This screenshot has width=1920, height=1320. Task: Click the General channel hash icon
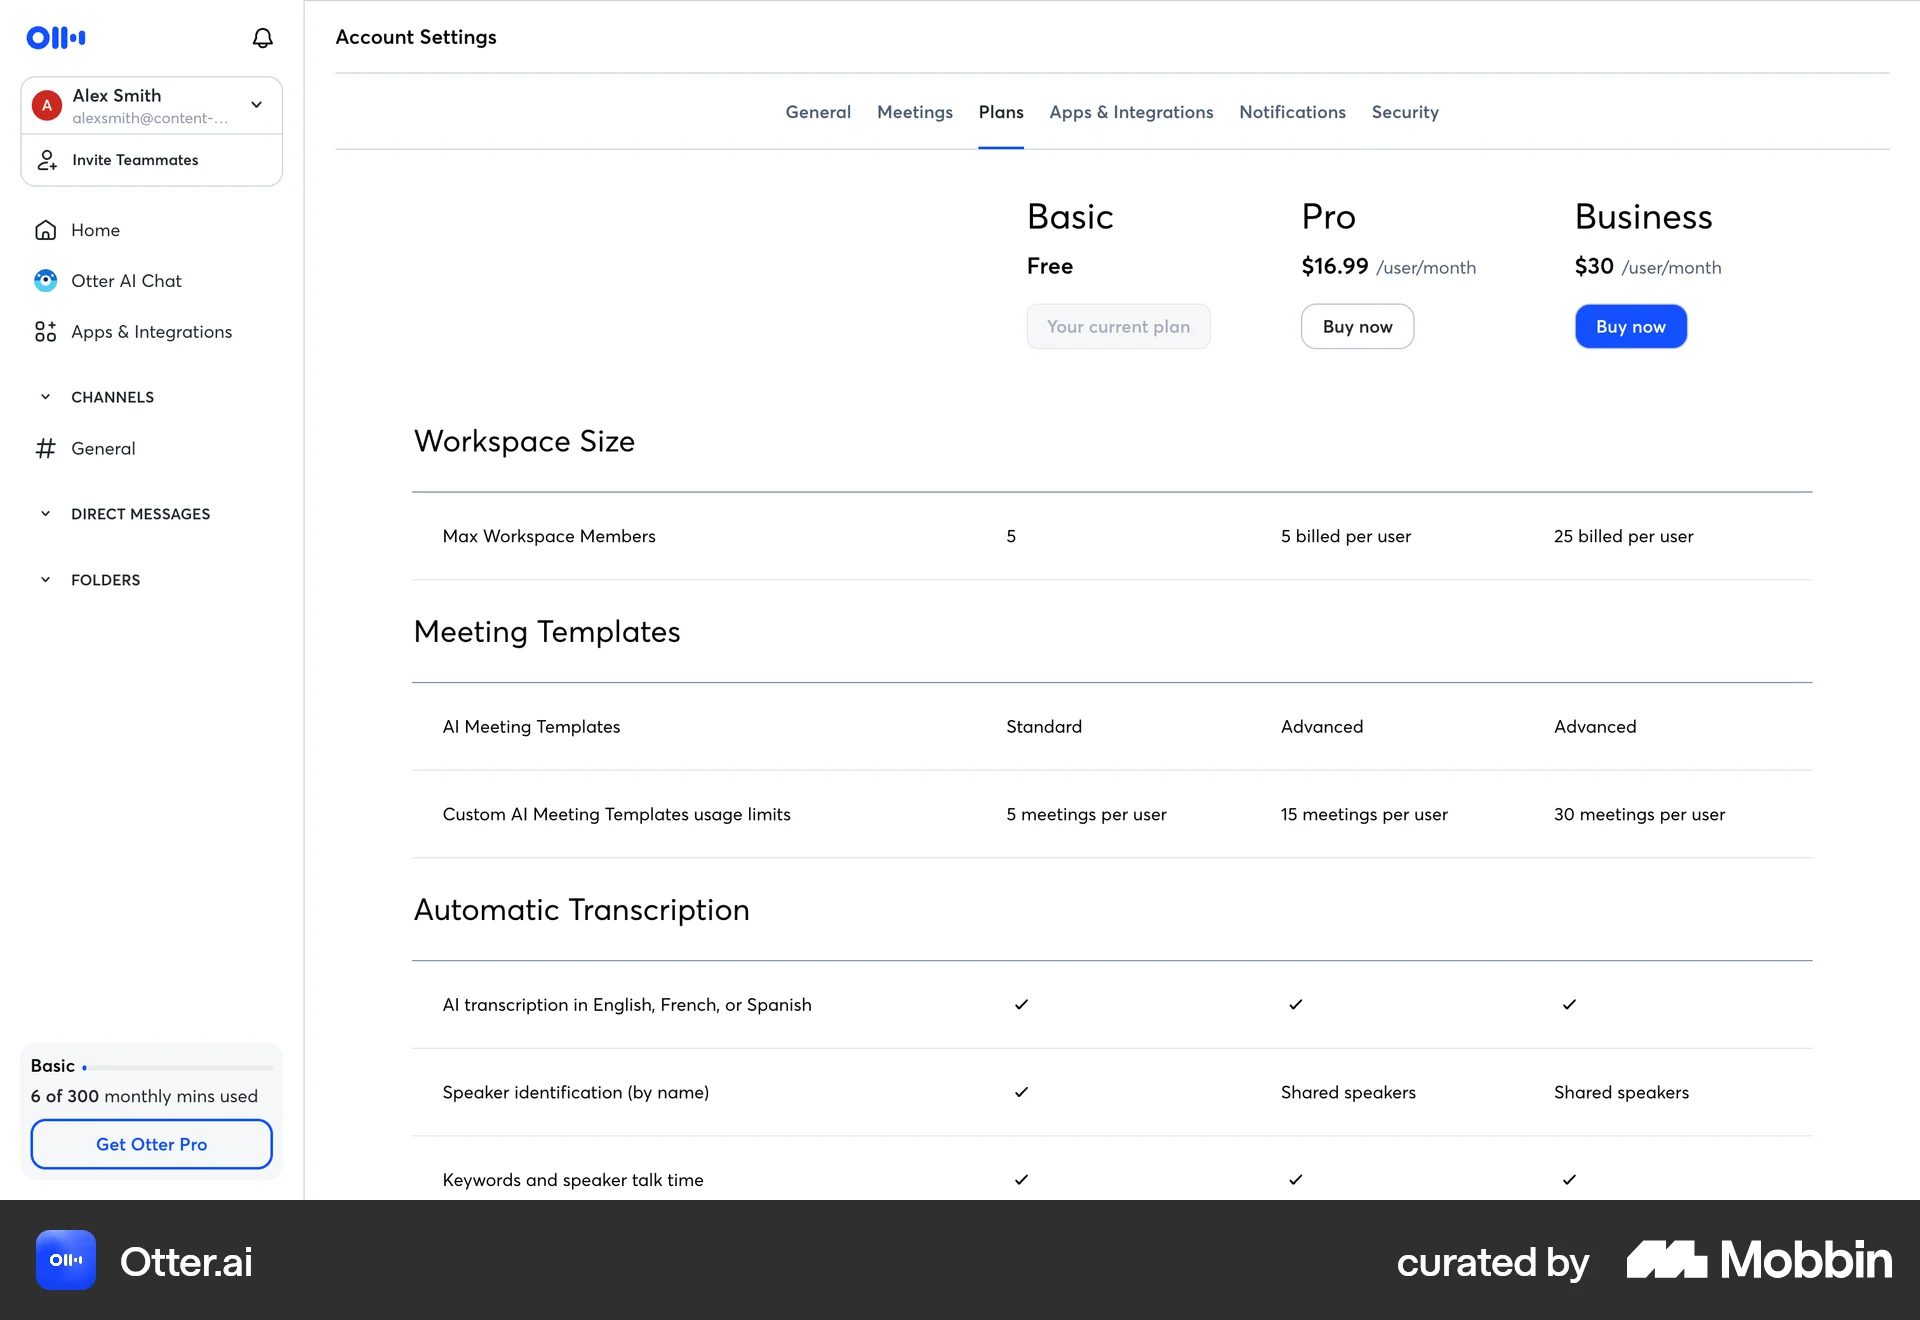pyautogui.click(x=46, y=449)
